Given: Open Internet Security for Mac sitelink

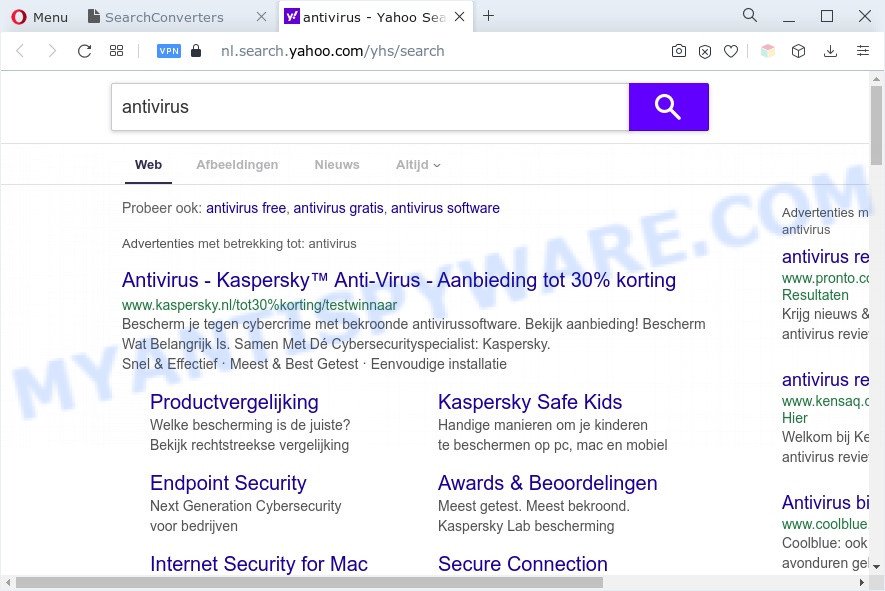Looking at the screenshot, I should [259, 564].
